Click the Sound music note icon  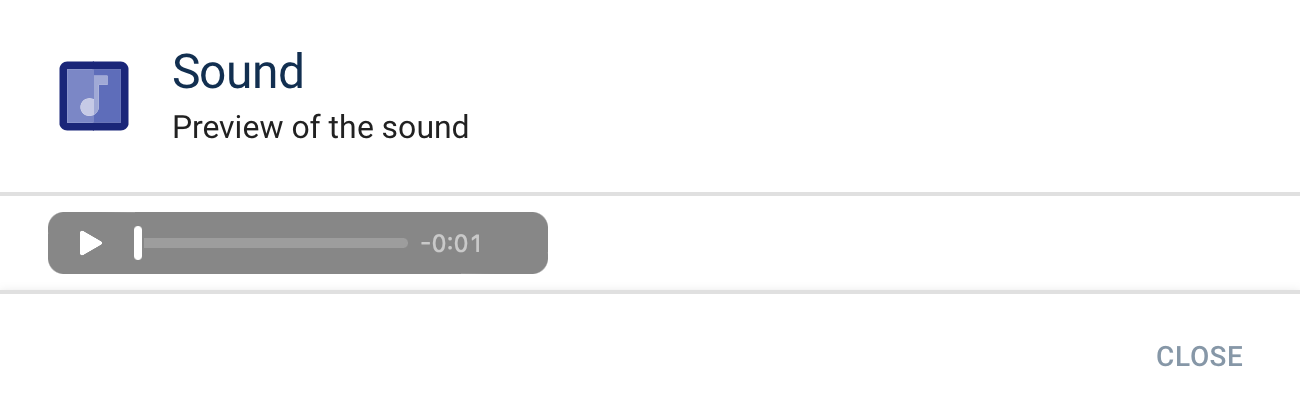tap(93, 96)
